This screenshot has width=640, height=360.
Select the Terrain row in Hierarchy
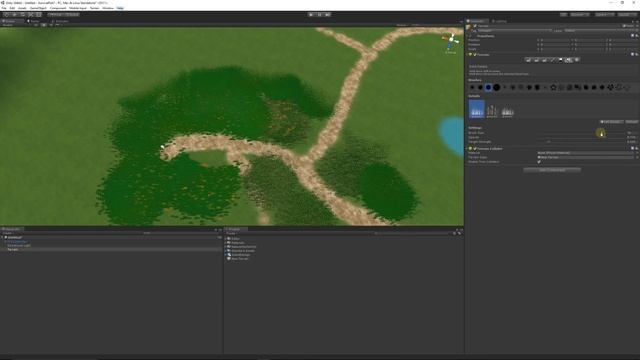point(110,249)
